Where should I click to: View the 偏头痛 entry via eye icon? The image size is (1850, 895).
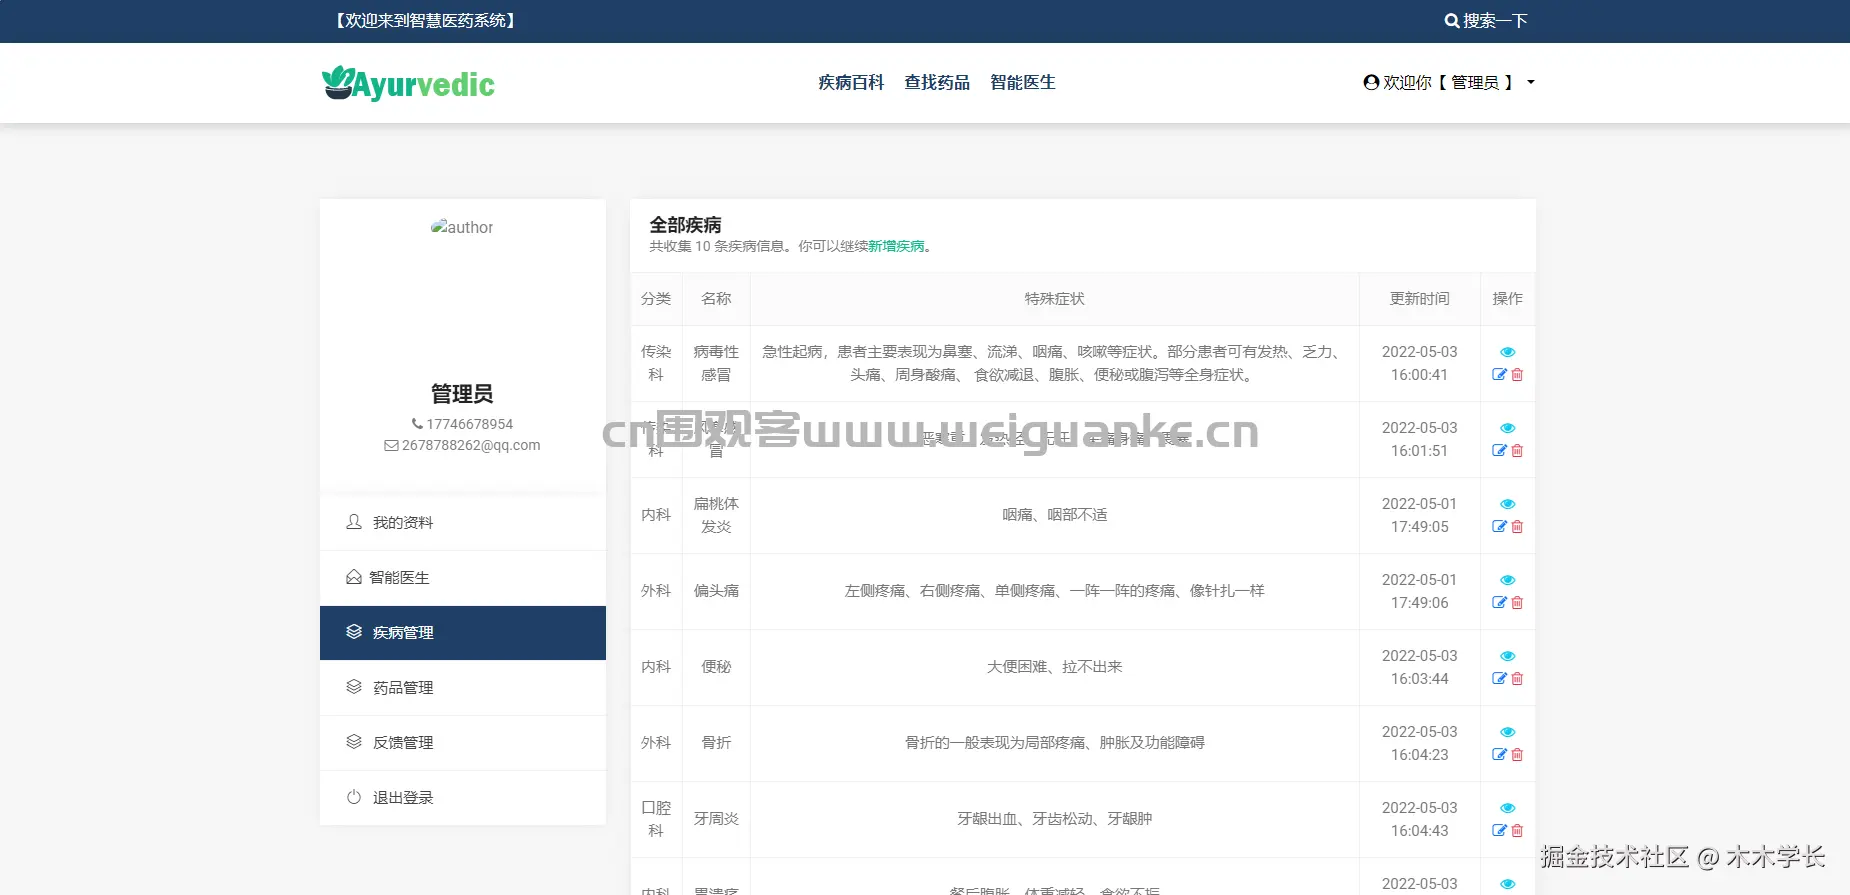tap(1508, 580)
